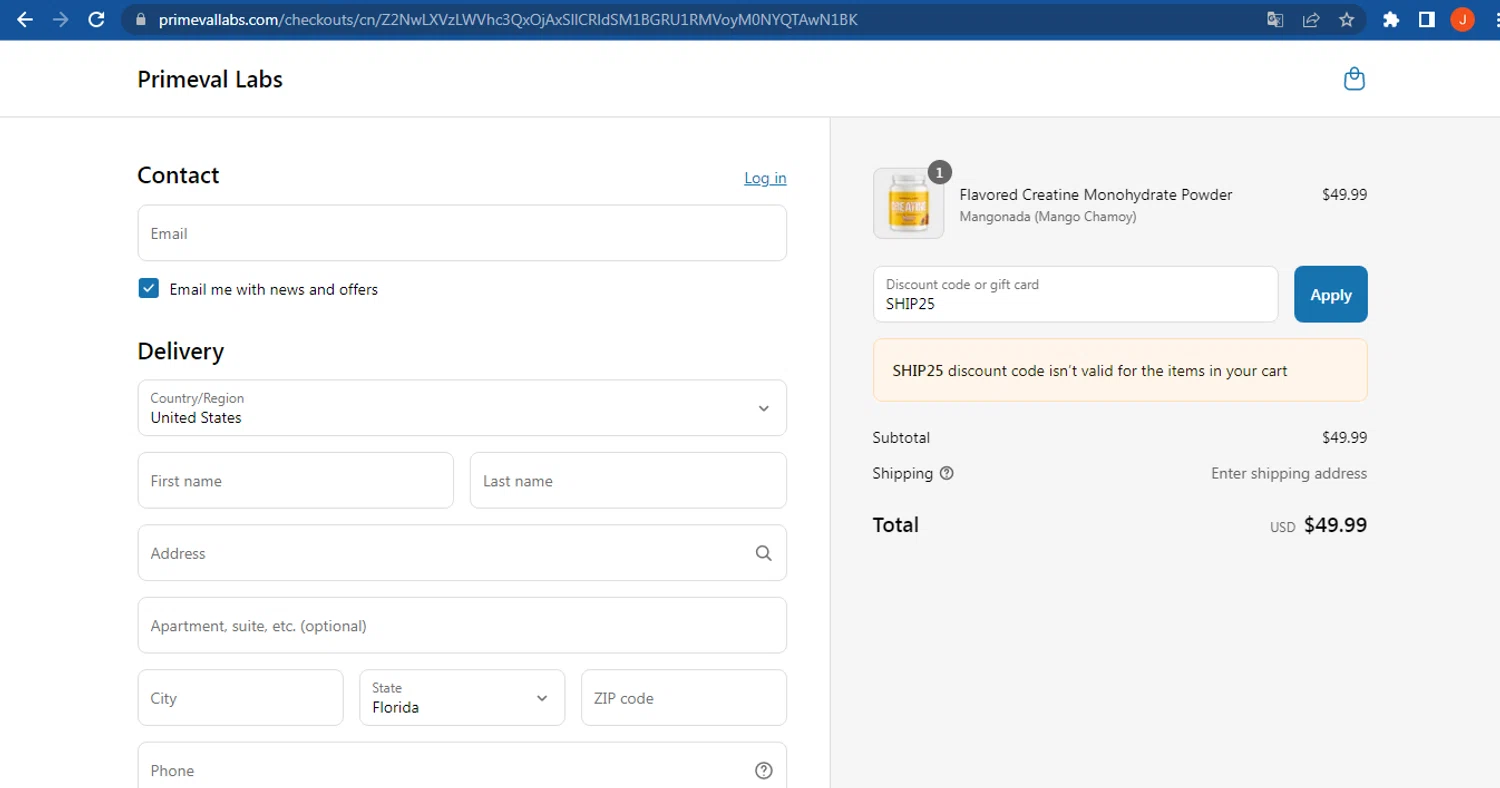Focus the Address input field
Viewport: 1500px width, 788px height.
click(x=462, y=553)
